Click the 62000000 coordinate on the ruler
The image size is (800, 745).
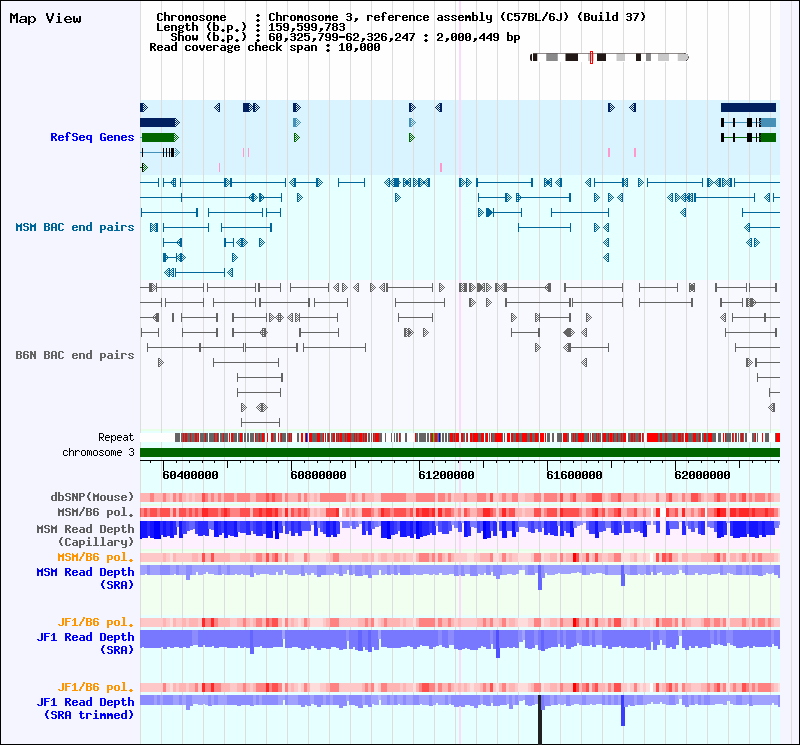pyautogui.click(x=703, y=475)
